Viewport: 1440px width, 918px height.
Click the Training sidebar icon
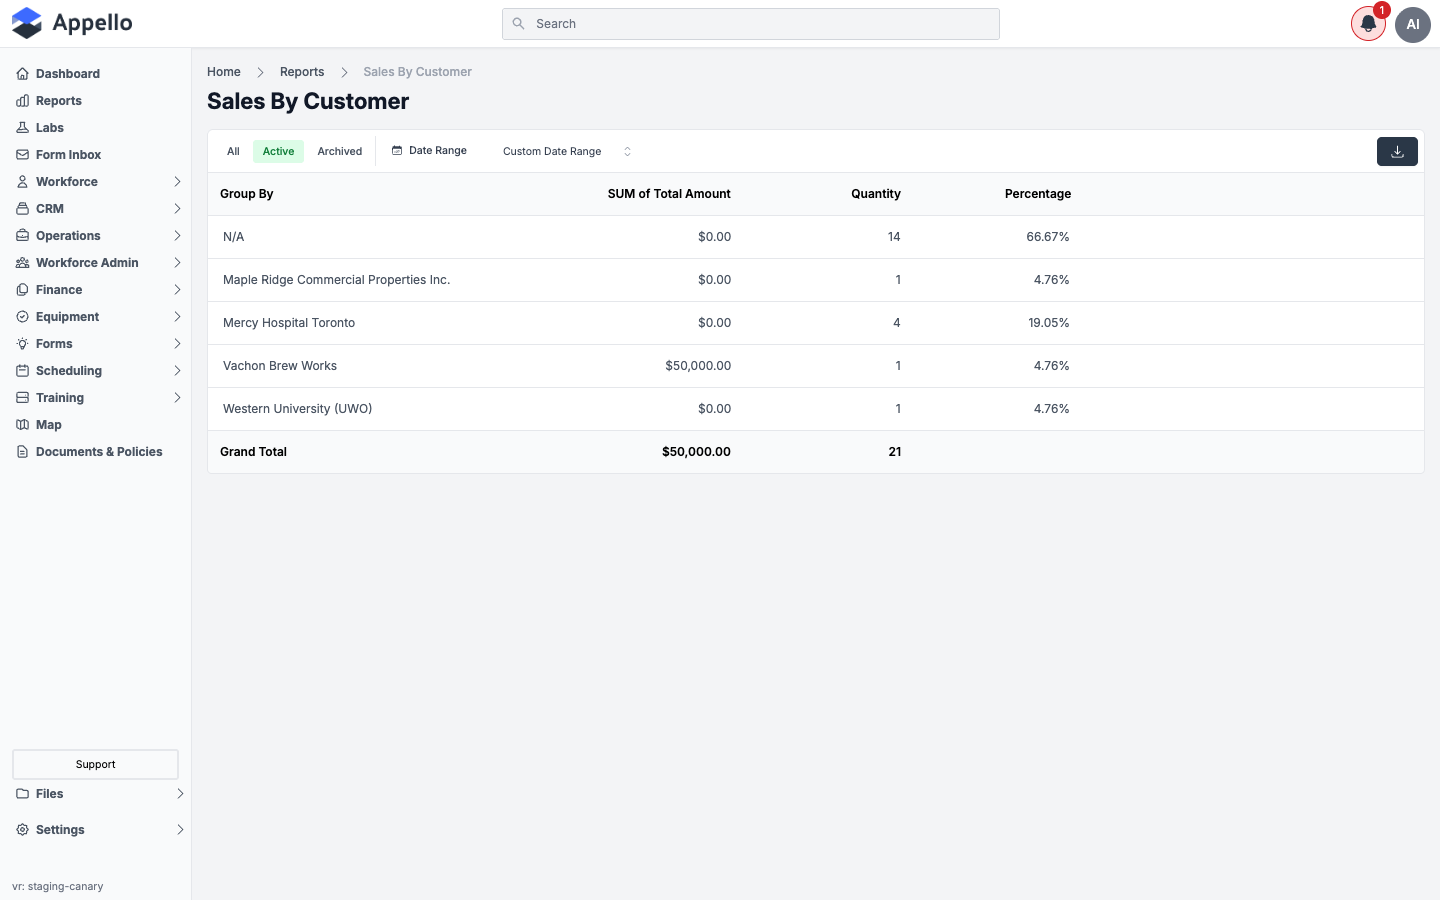click(22, 398)
